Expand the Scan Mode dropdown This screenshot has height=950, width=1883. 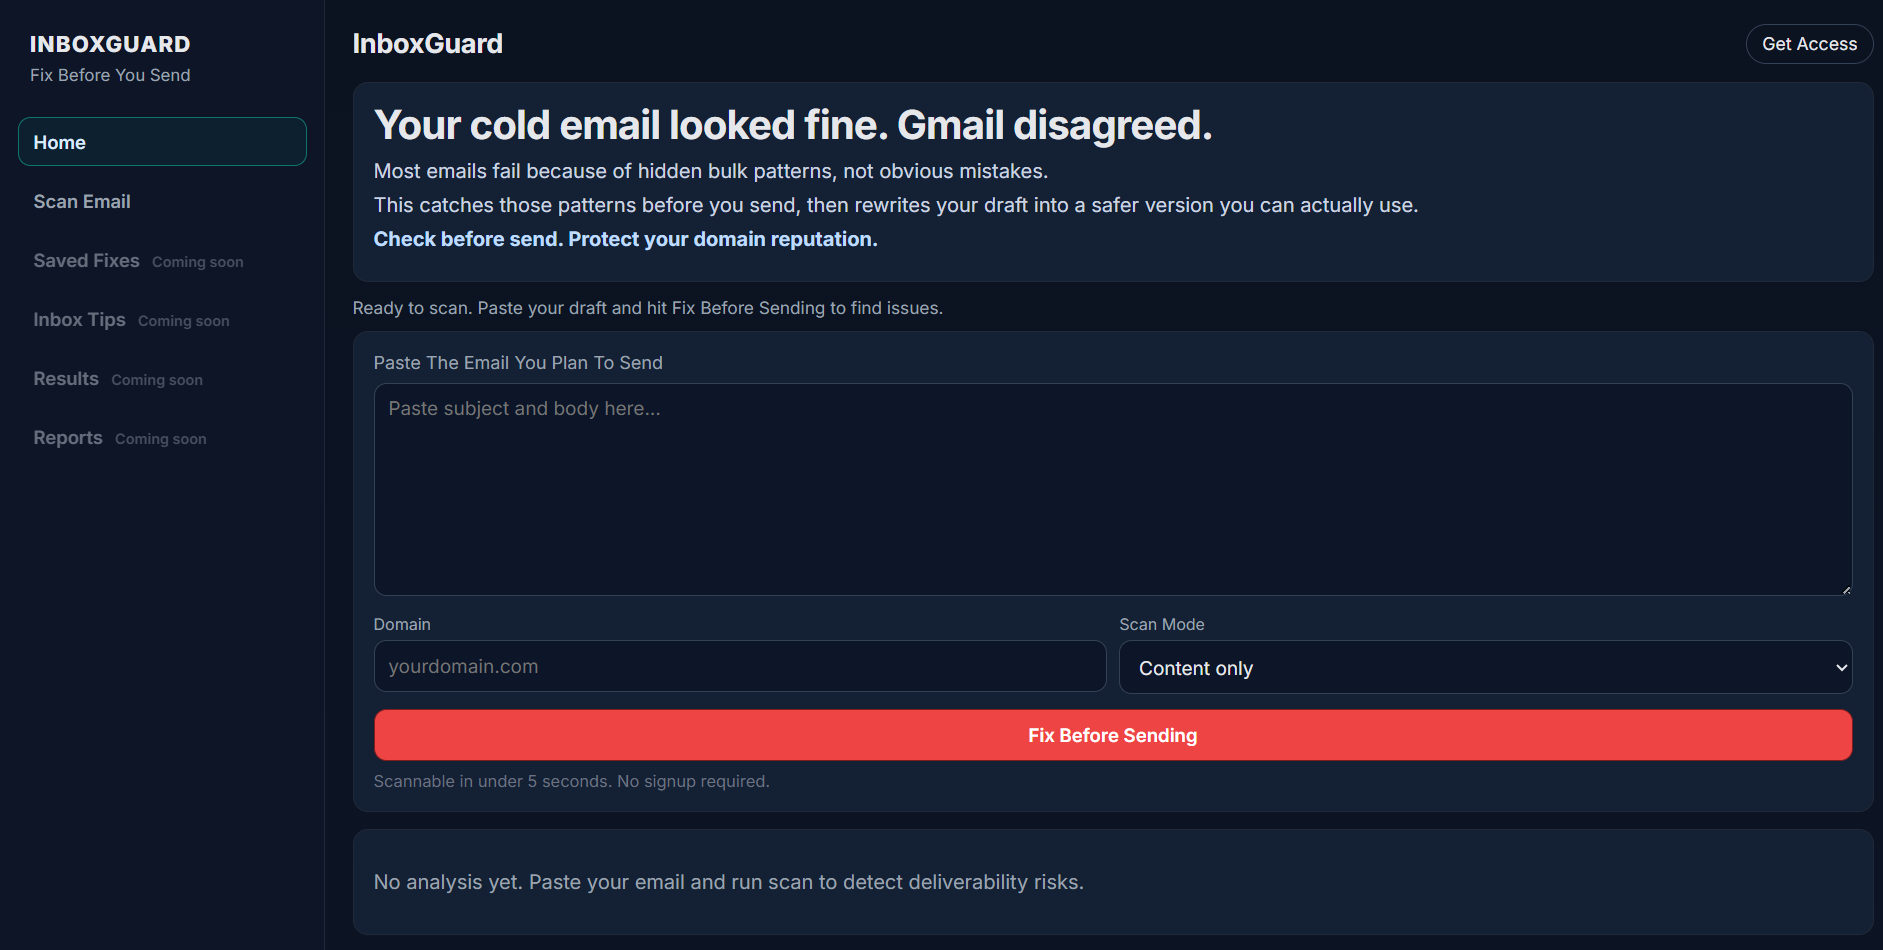tap(1485, 667)
